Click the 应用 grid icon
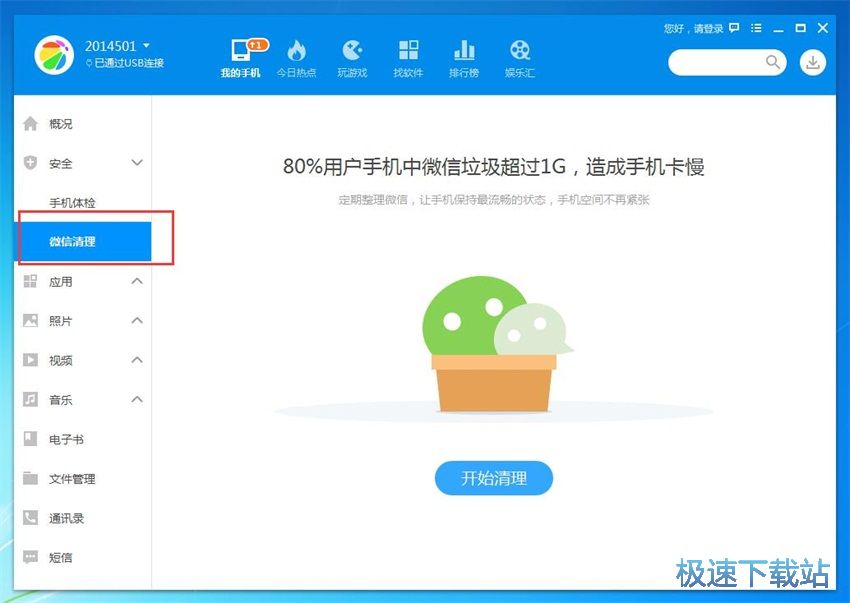The height and width of the screenshot is (603, 850). pos(30,281)
